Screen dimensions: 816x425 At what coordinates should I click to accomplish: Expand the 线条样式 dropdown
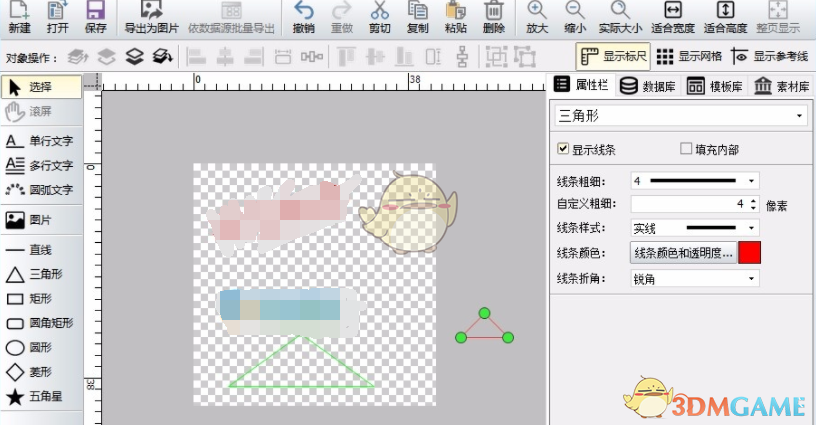click(x=694, y=229)
